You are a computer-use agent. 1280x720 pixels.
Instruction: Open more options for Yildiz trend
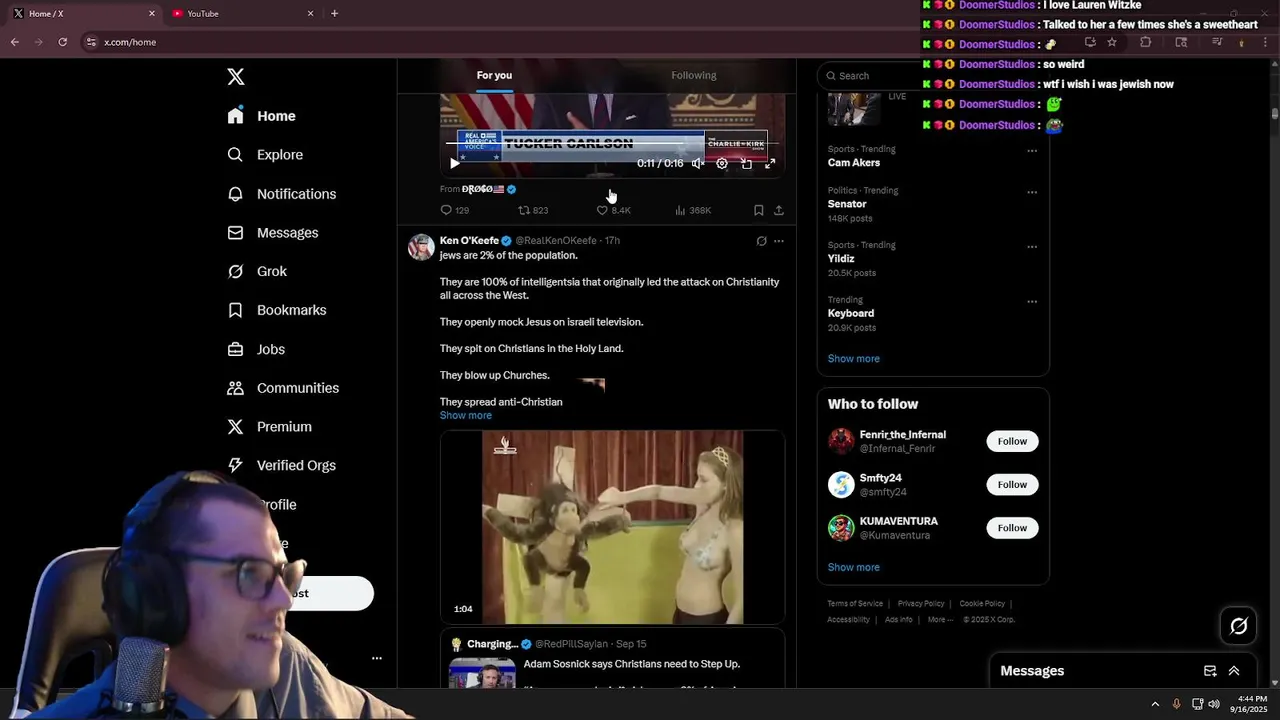pyautogui.click(x=1032, y=247)
